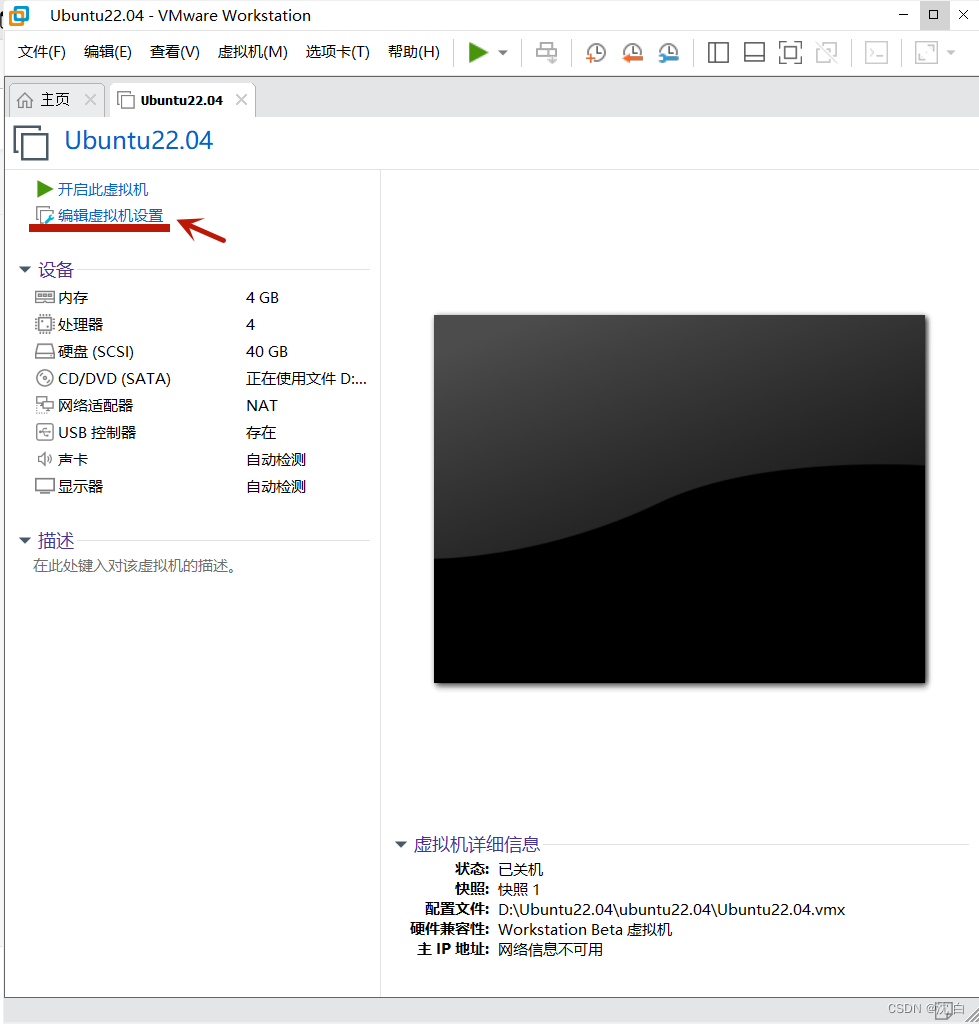
Task: Click the green play icon beside 开启此虚拟机
Action: [x=44, y=189]
